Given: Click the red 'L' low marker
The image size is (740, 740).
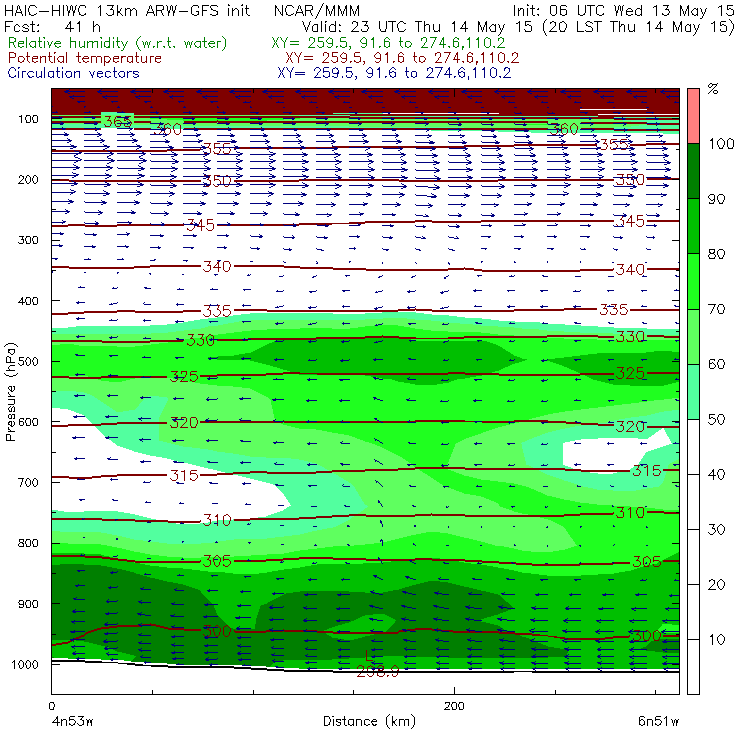Looking at the screenshot, I should click(369, 656).
